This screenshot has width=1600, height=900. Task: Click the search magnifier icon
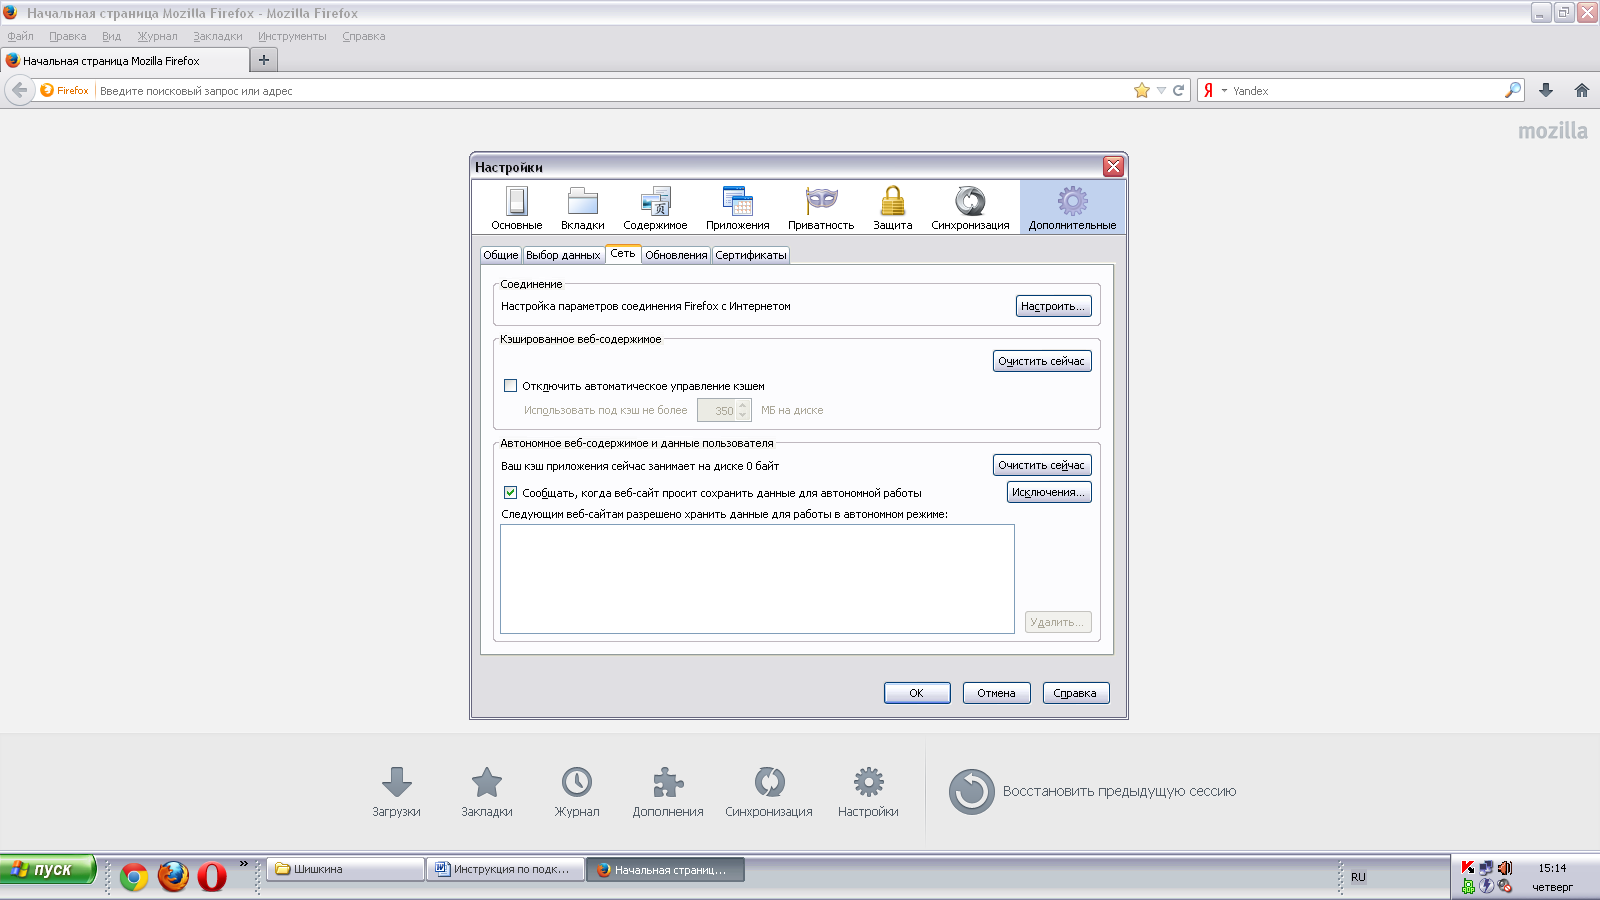[1513, 90]
